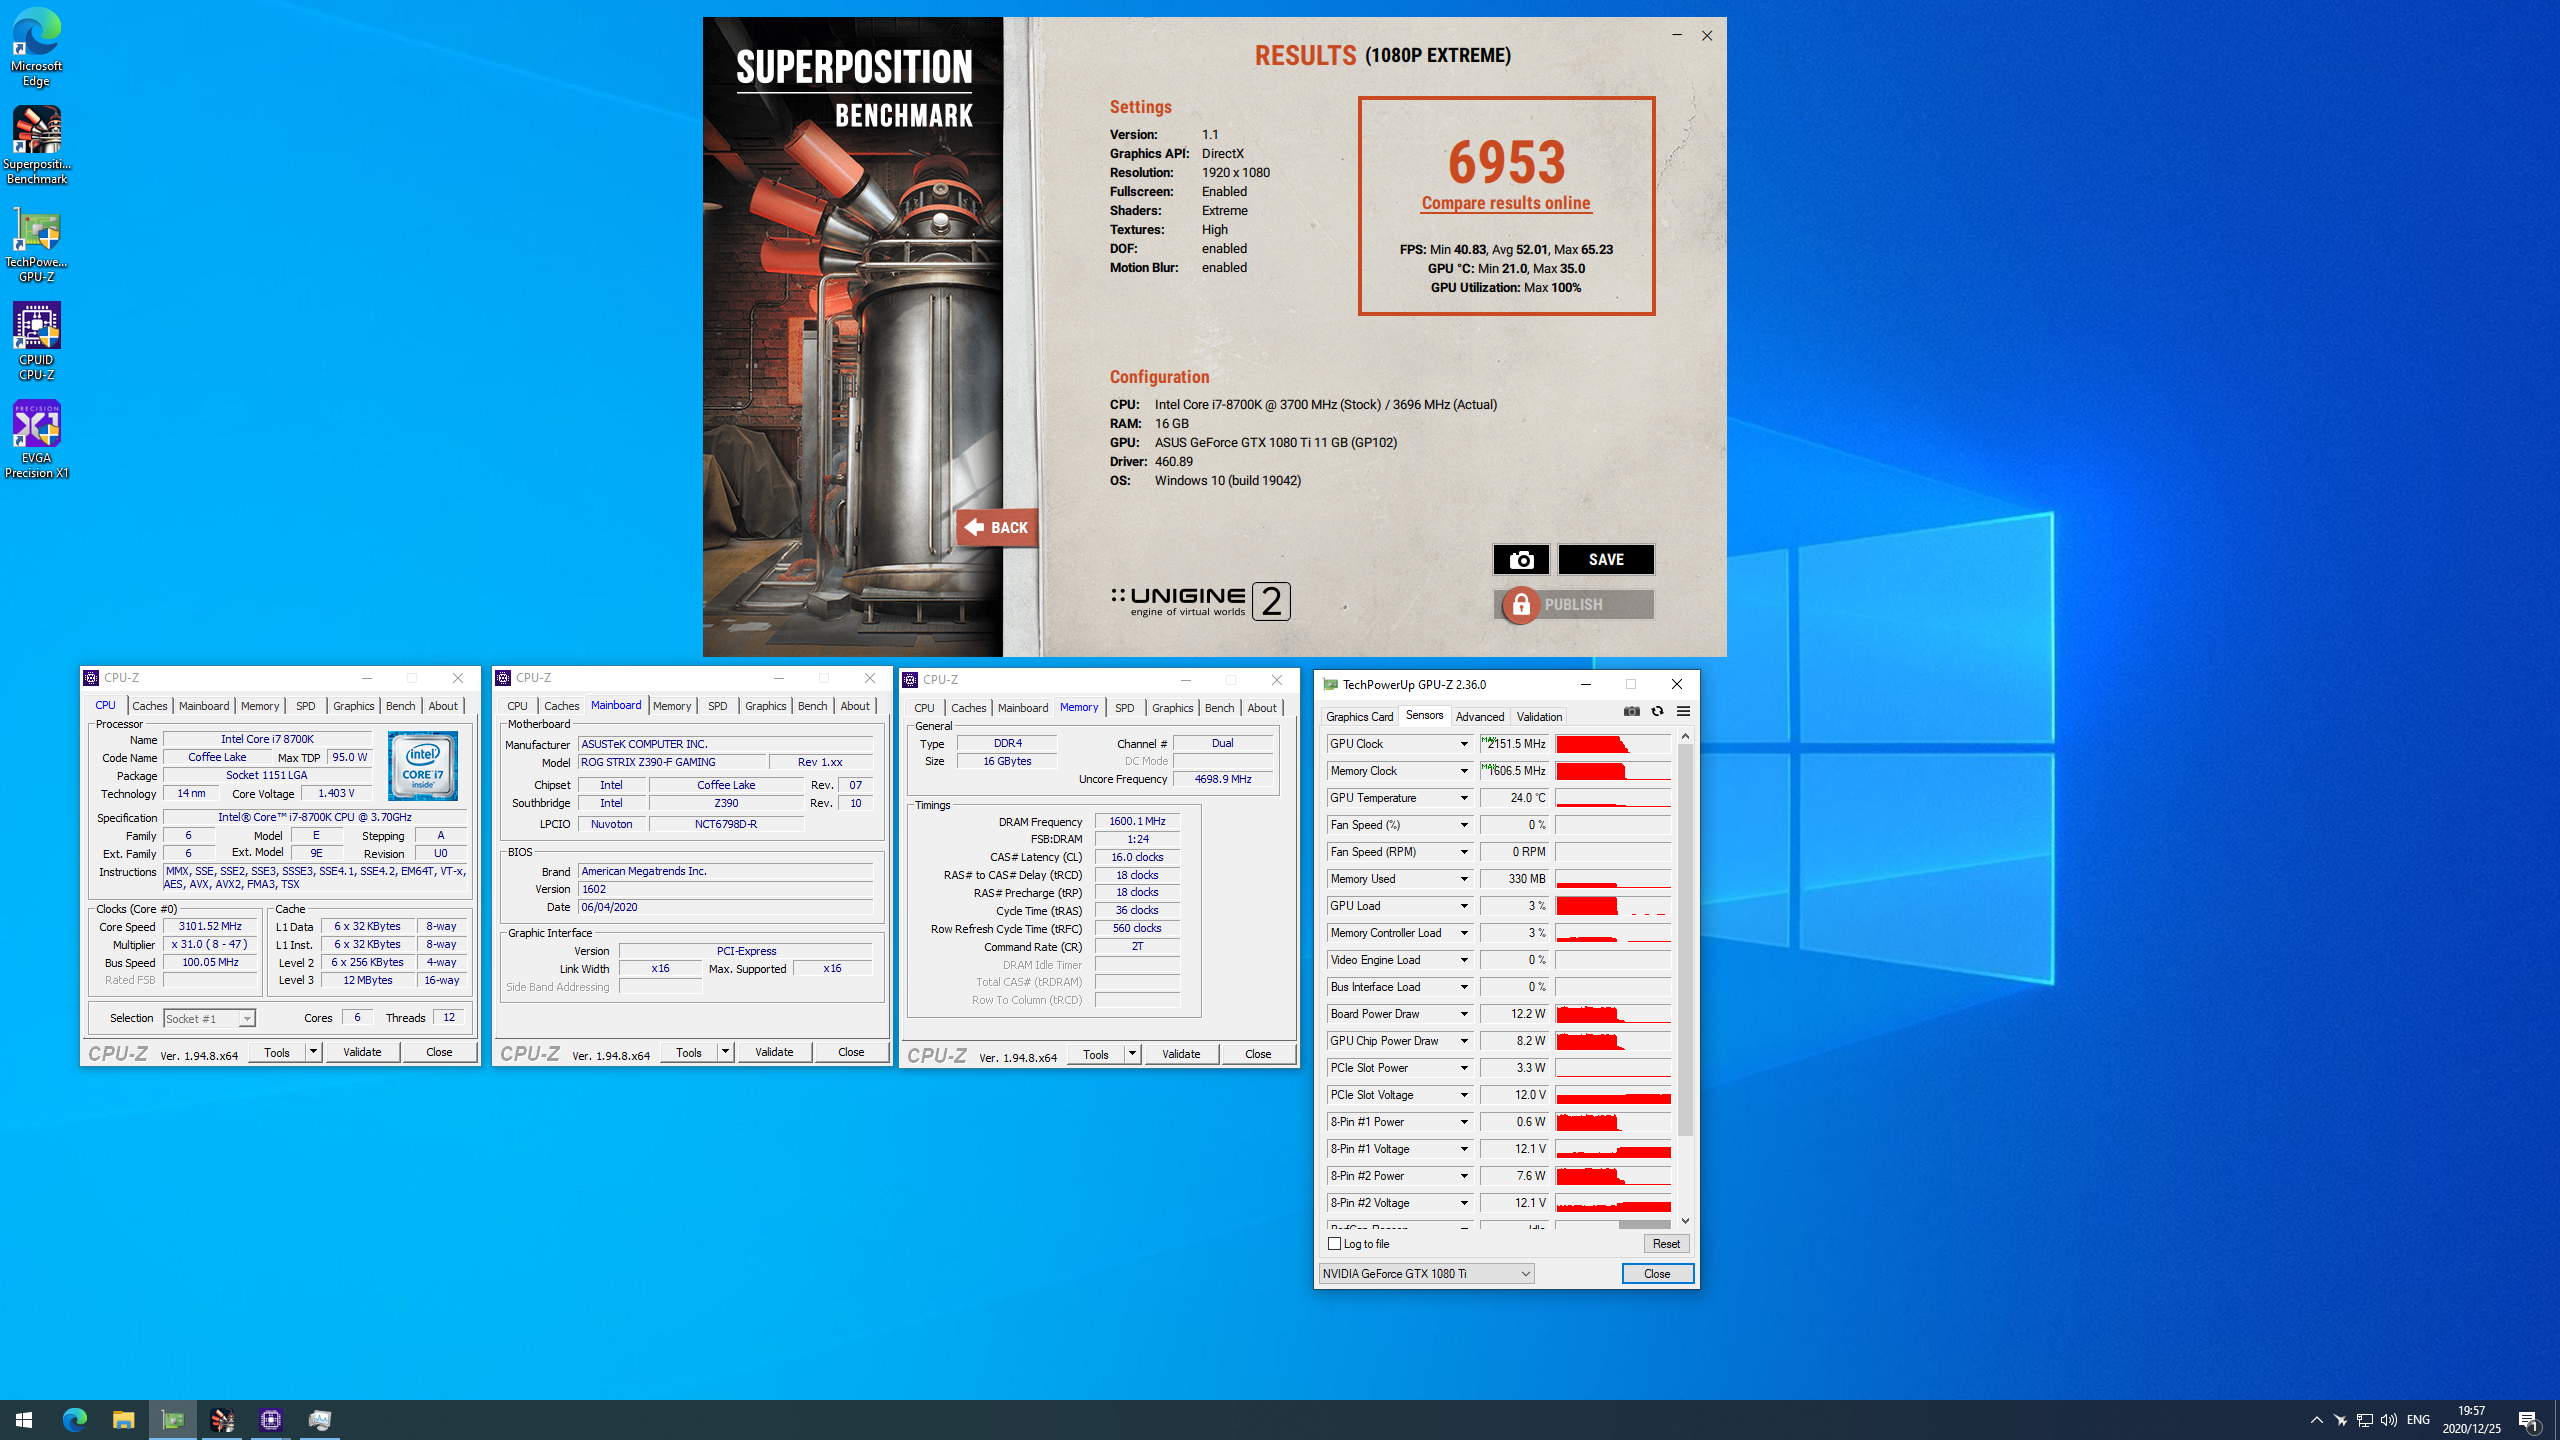The height and width of the screenshot is (1440, 2560).
Task: Expand GPU Clock sensor dropdown
Action: click(1464, 743)
